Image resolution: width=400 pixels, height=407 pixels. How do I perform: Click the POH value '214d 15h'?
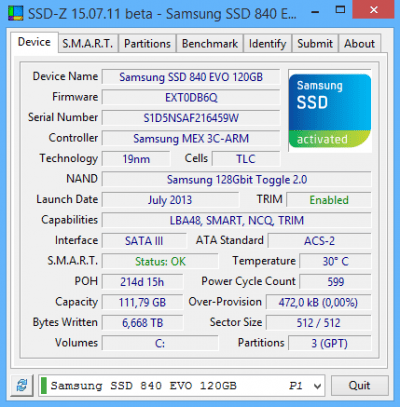click(x=142, y=282)
